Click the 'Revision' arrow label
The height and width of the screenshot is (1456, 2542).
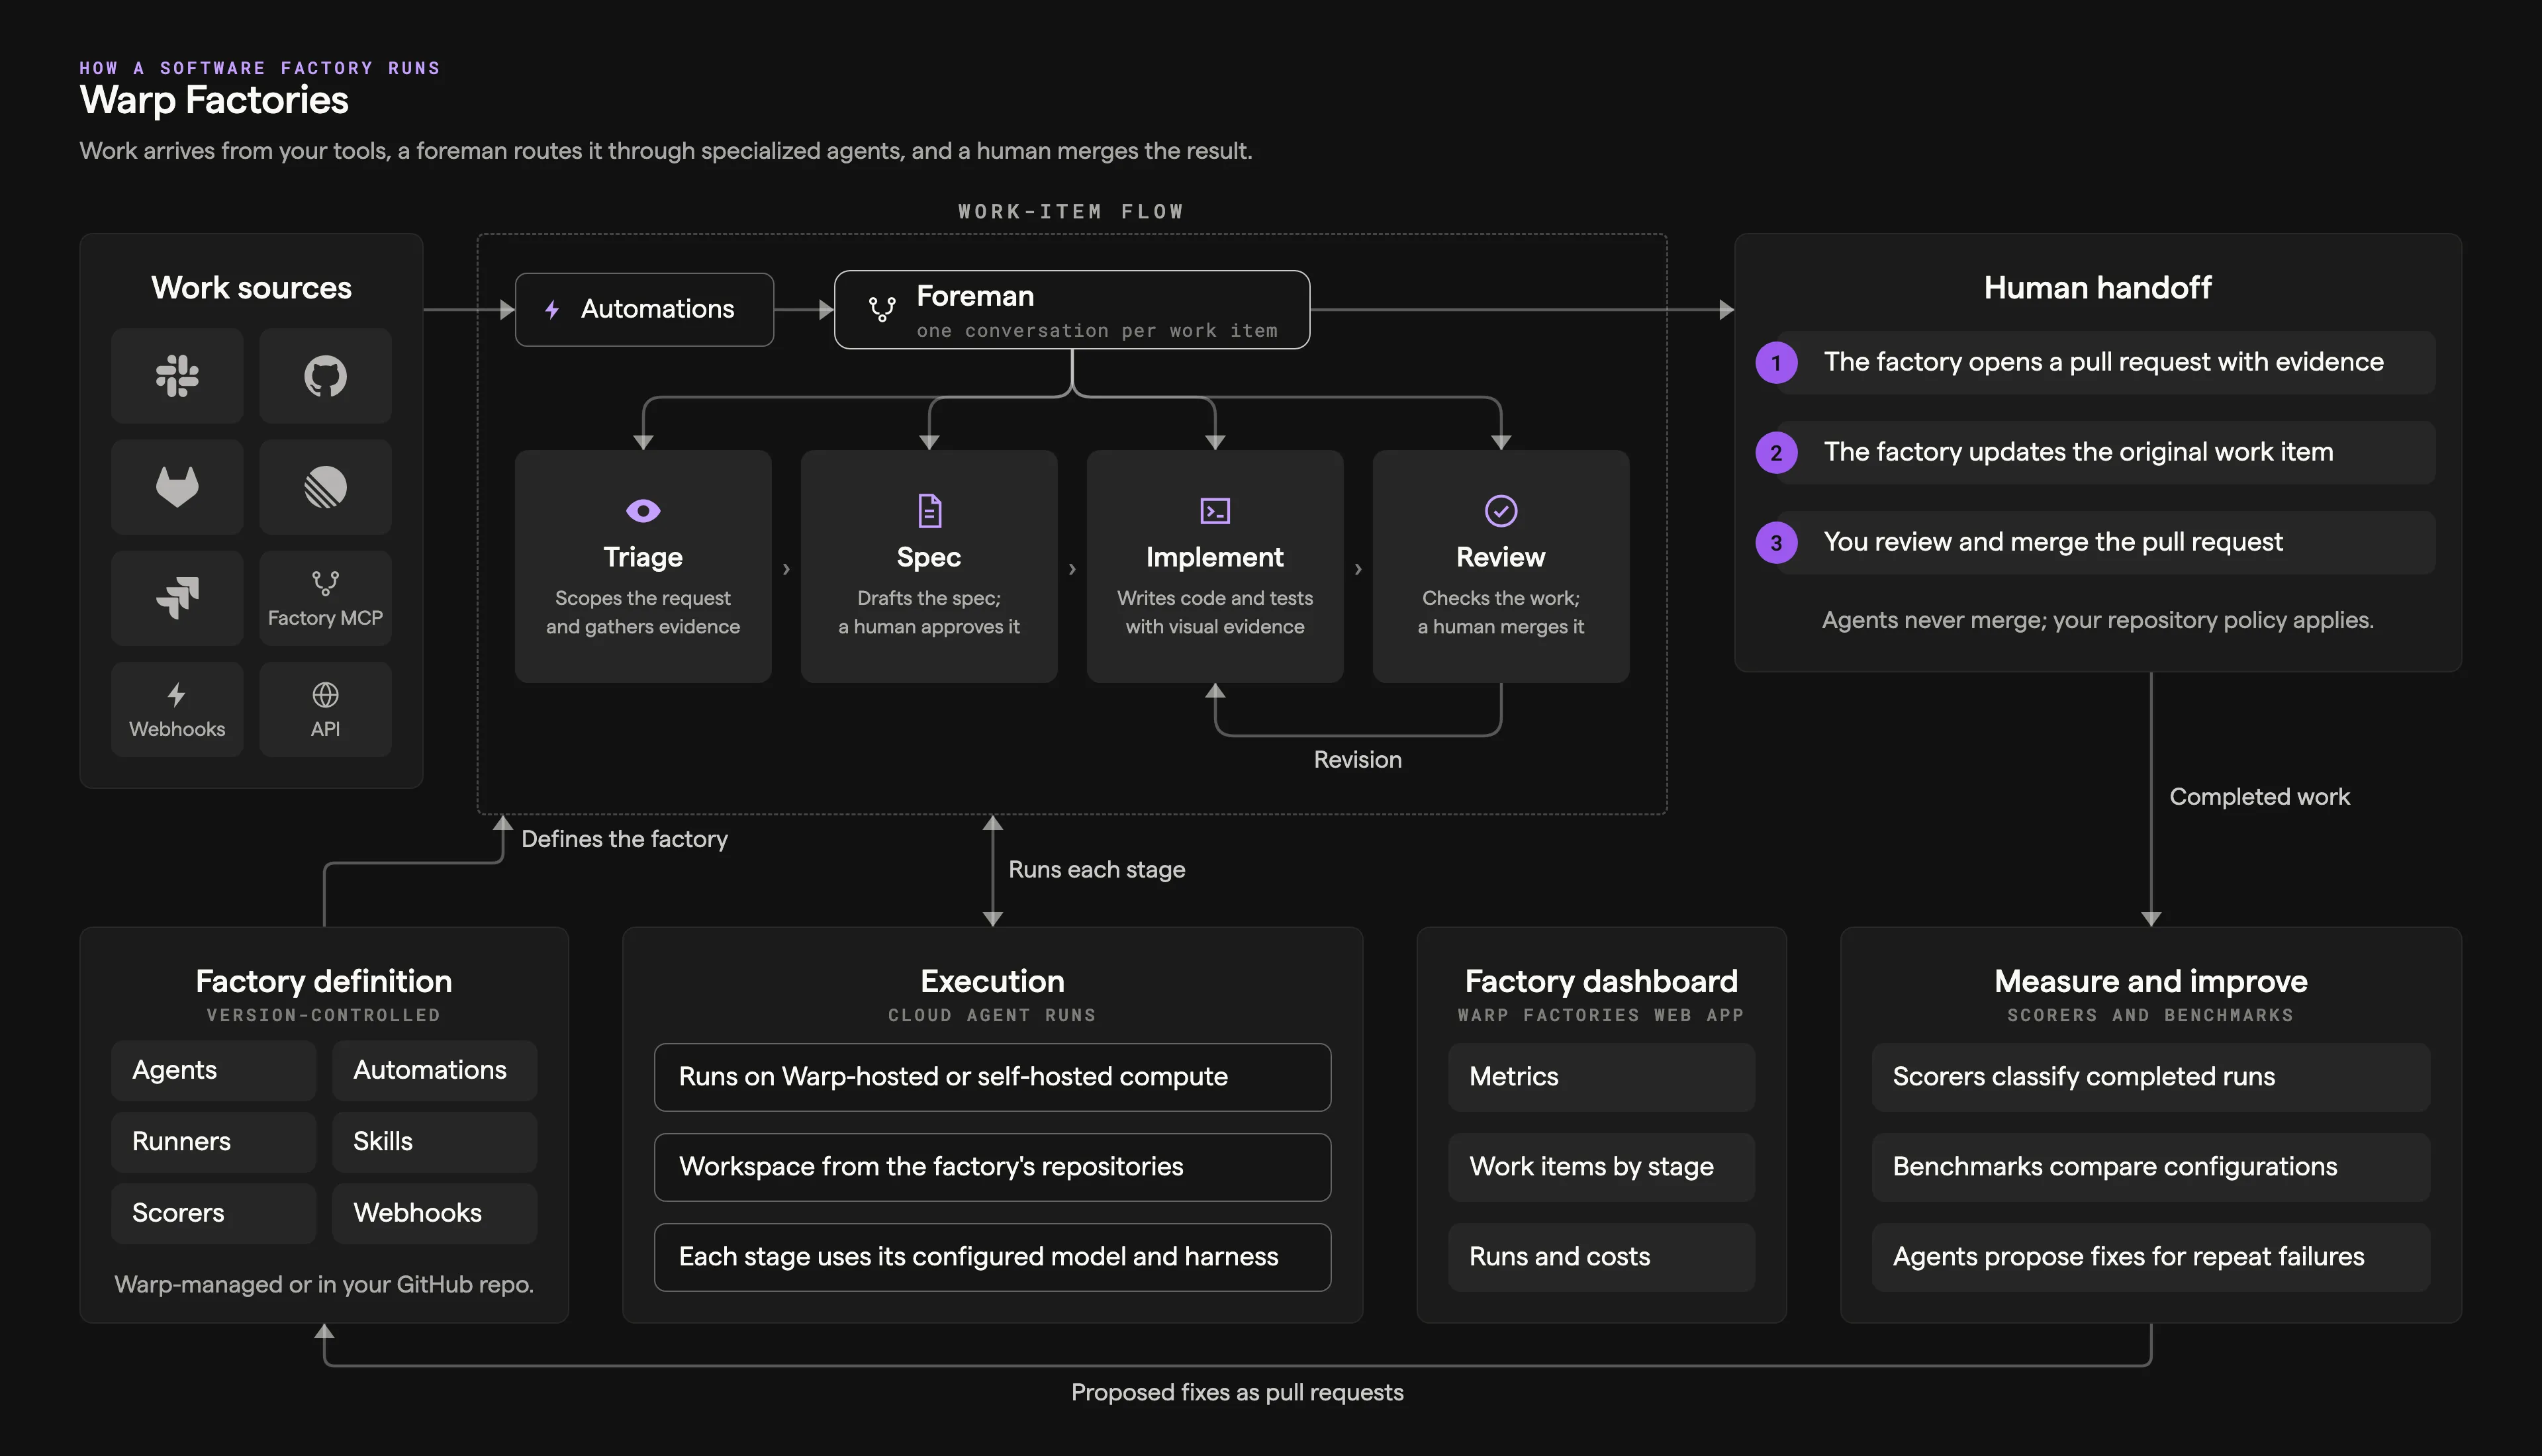point(1357,760)
